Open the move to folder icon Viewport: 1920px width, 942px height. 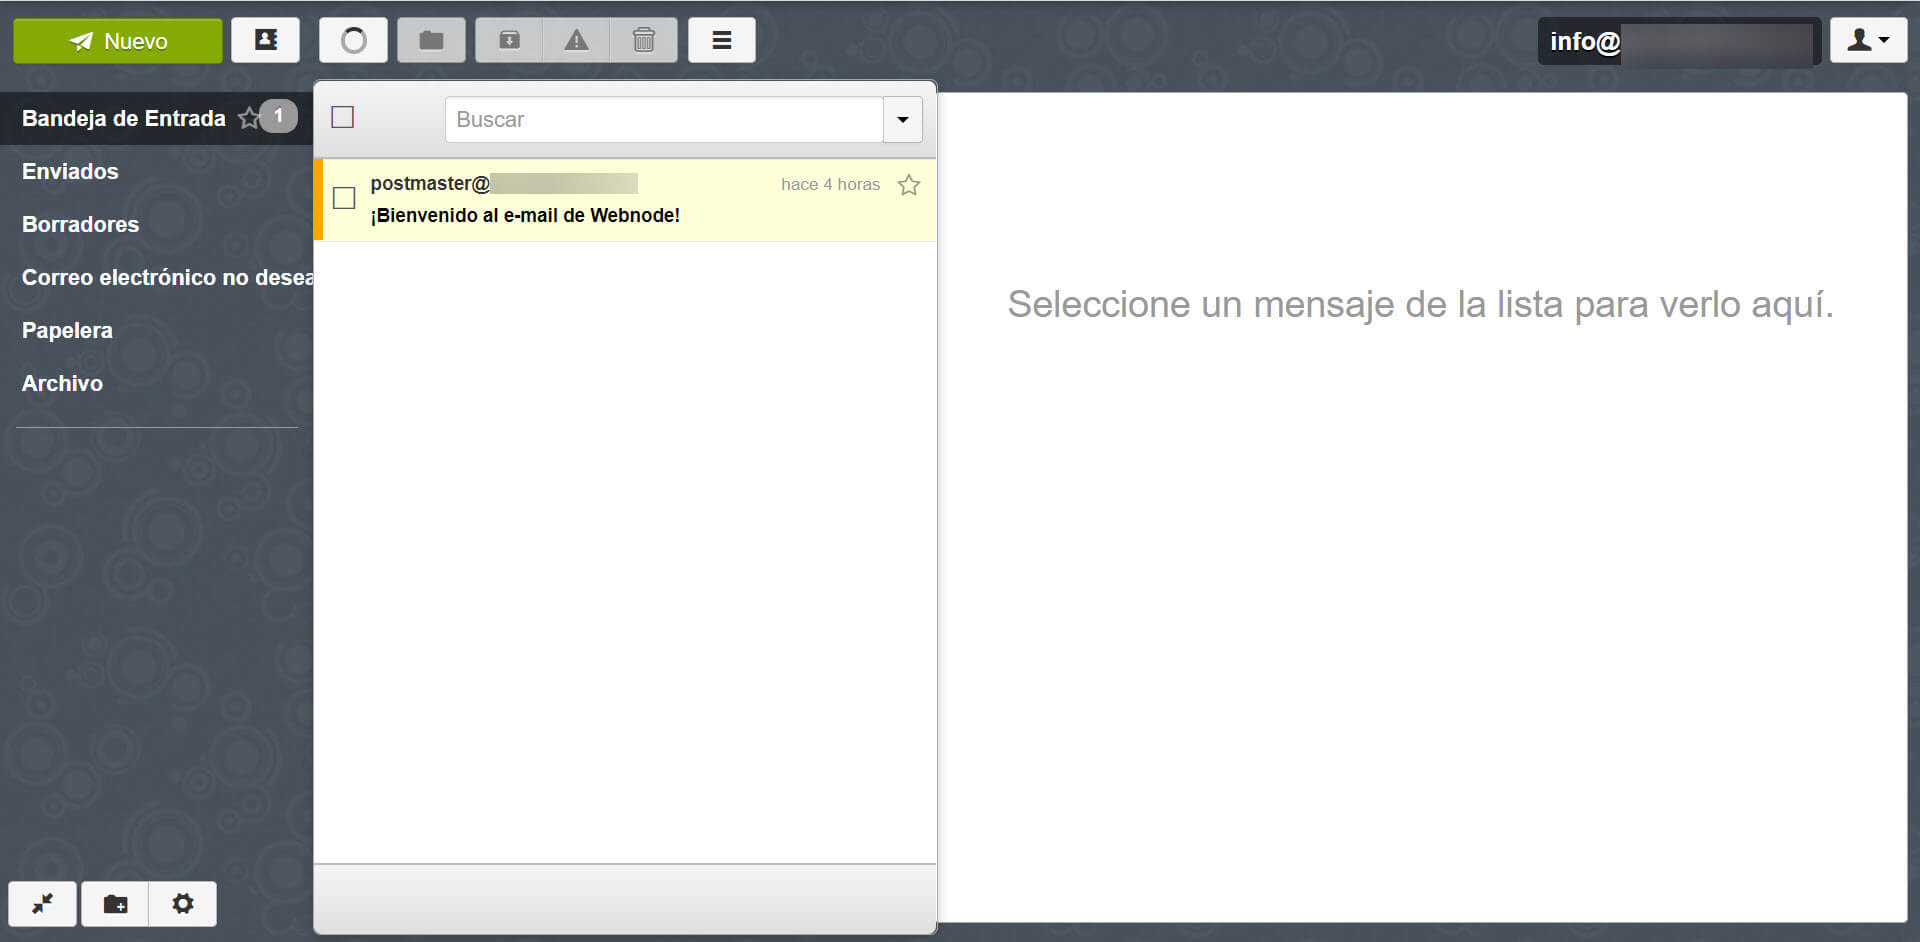pyautogui.click(x=430, y=40)
